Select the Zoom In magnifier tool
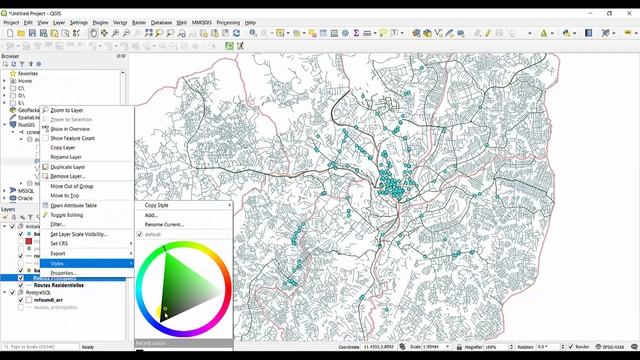Viewport: 640px width, 360px height. point(116,33)
